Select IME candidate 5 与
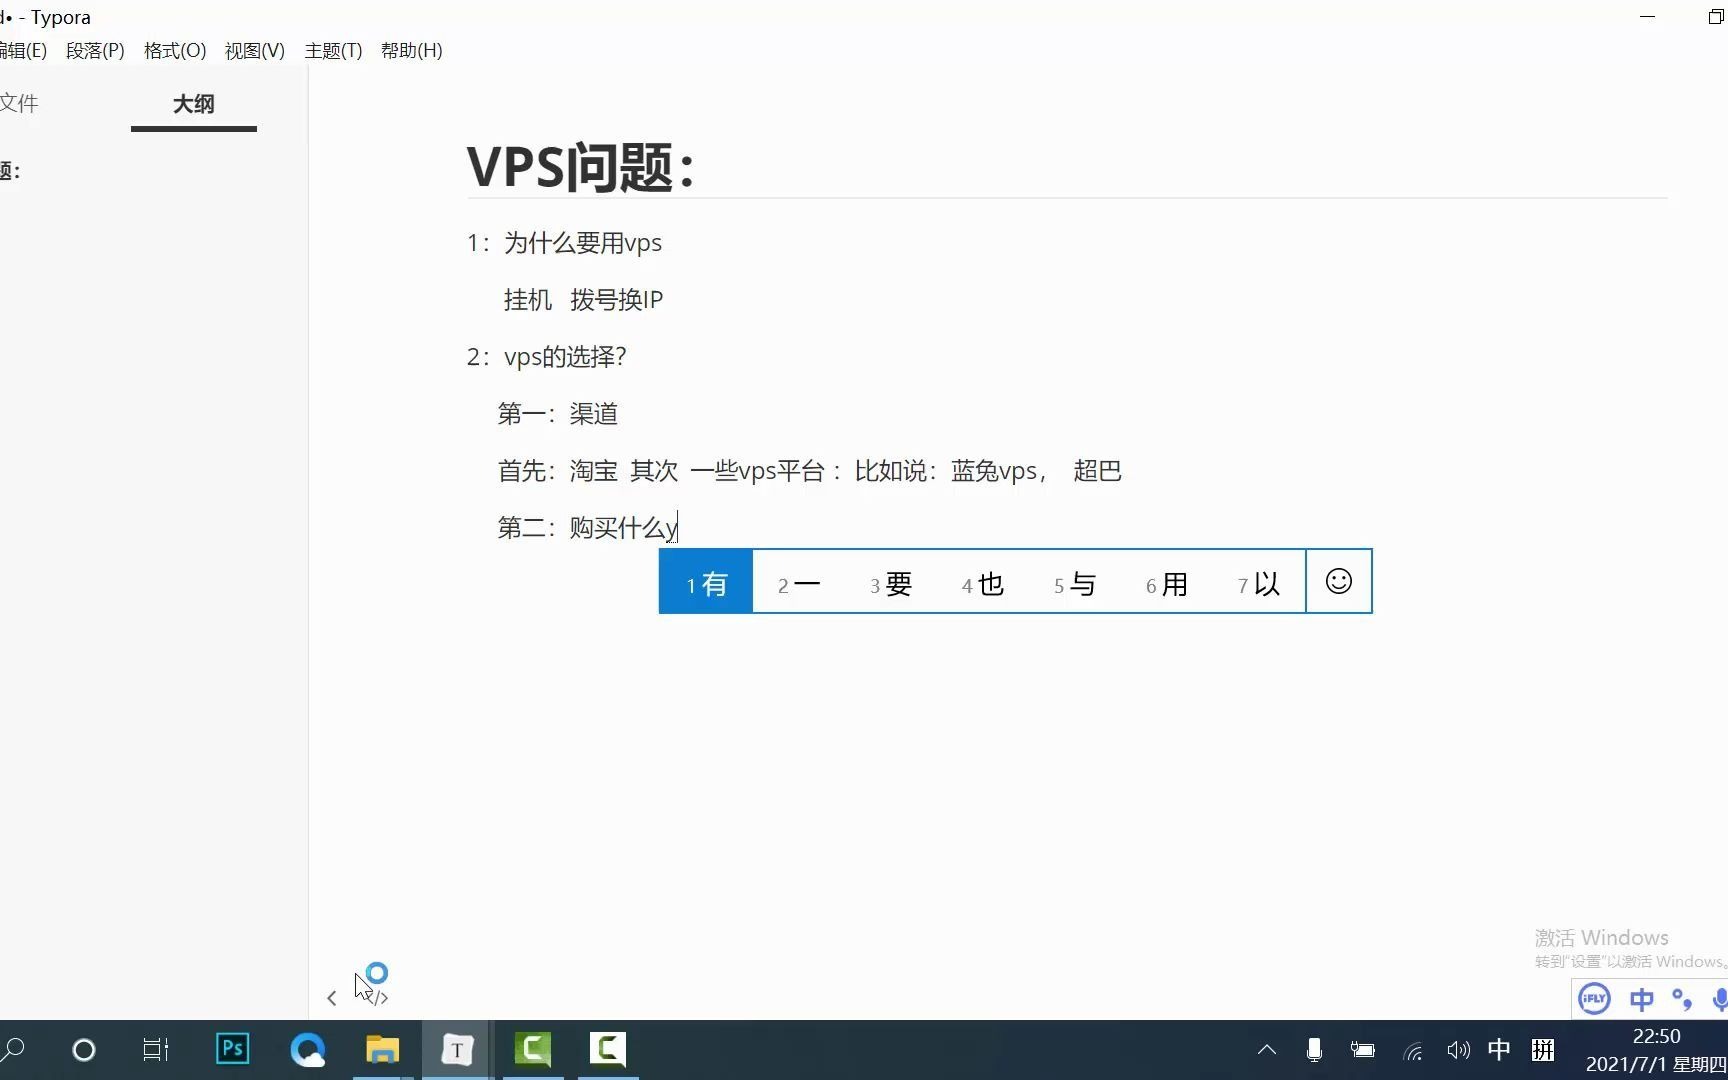 [x=1075, y=583]
